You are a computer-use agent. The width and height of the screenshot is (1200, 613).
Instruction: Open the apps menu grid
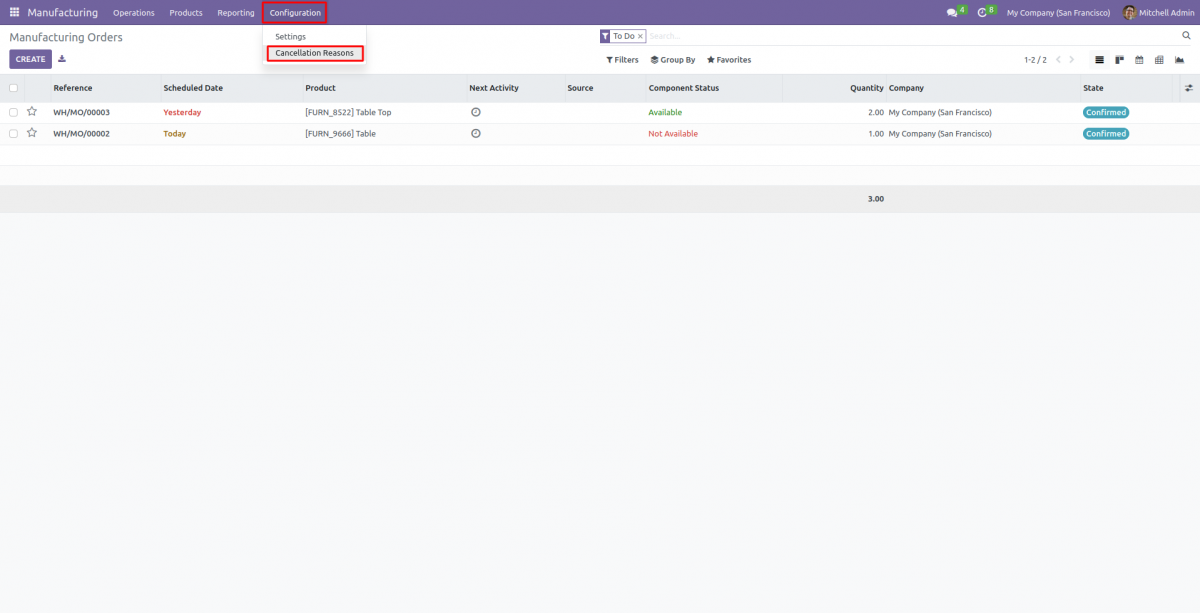coord(14,12)
